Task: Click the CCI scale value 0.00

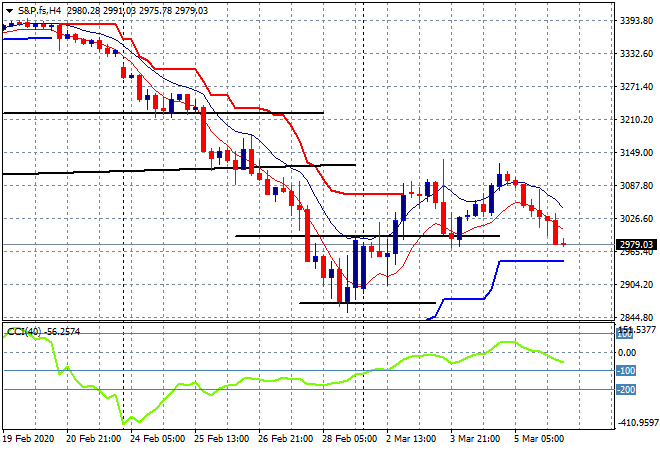Action: 627,353
